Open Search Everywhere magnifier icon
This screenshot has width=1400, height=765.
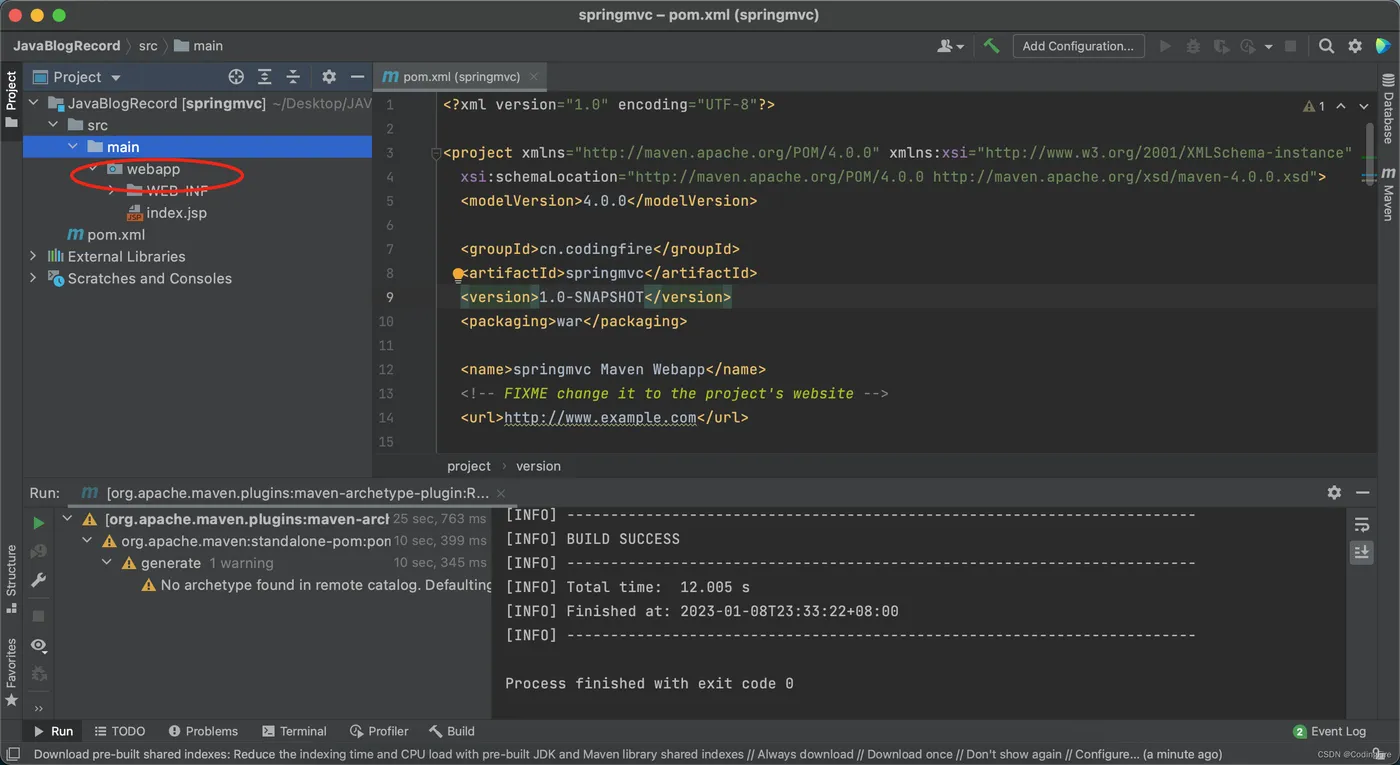[x=1326, y=46]
